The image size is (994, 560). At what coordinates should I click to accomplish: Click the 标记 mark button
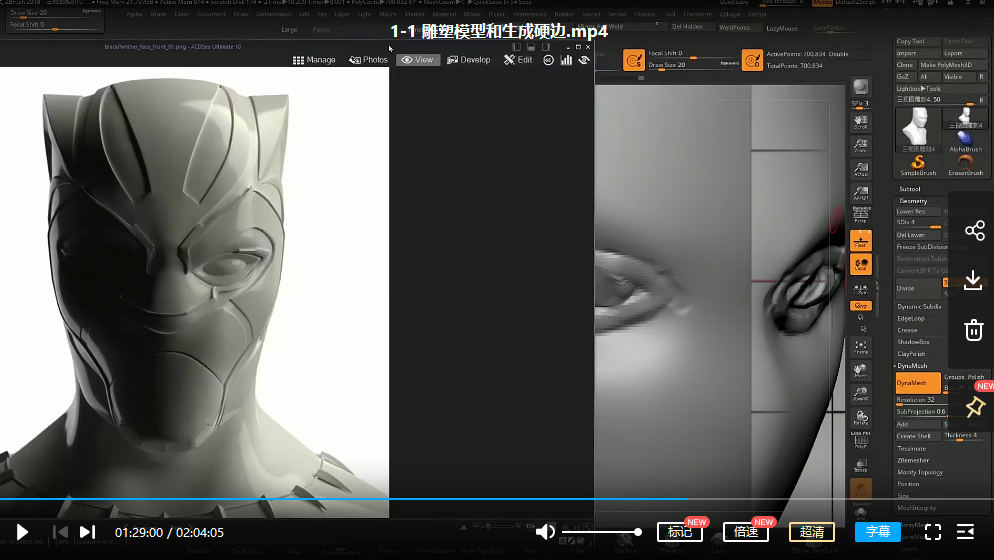coord(680,532)
